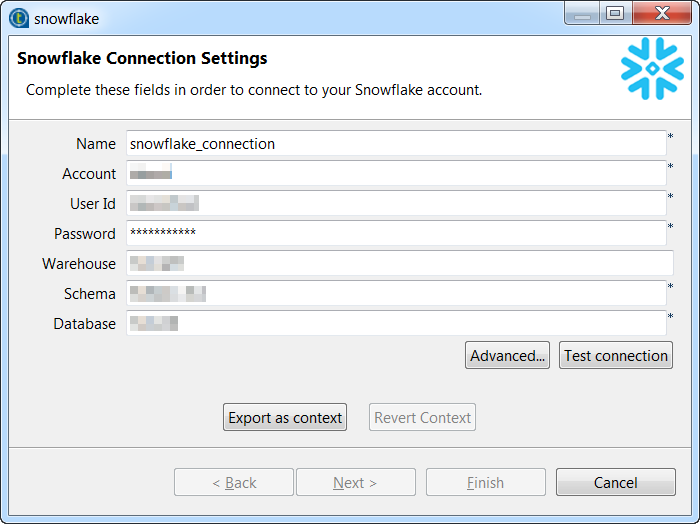Focus the Account text field
The width and height of the screenshot is (700, 524).
tap(396, 174)
